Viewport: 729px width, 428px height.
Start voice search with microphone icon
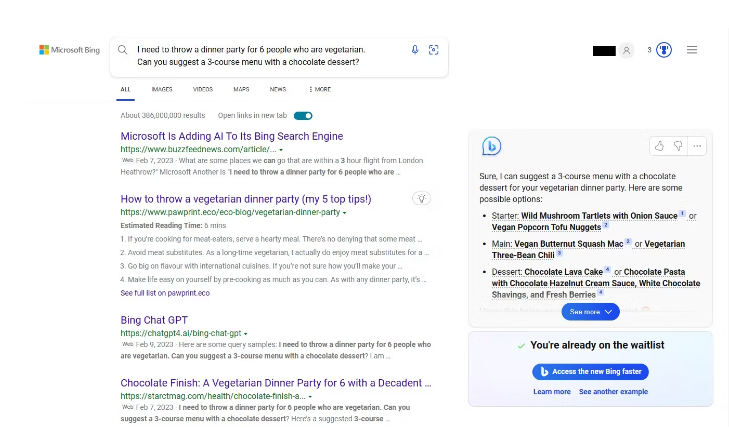(x=415, y=50)
